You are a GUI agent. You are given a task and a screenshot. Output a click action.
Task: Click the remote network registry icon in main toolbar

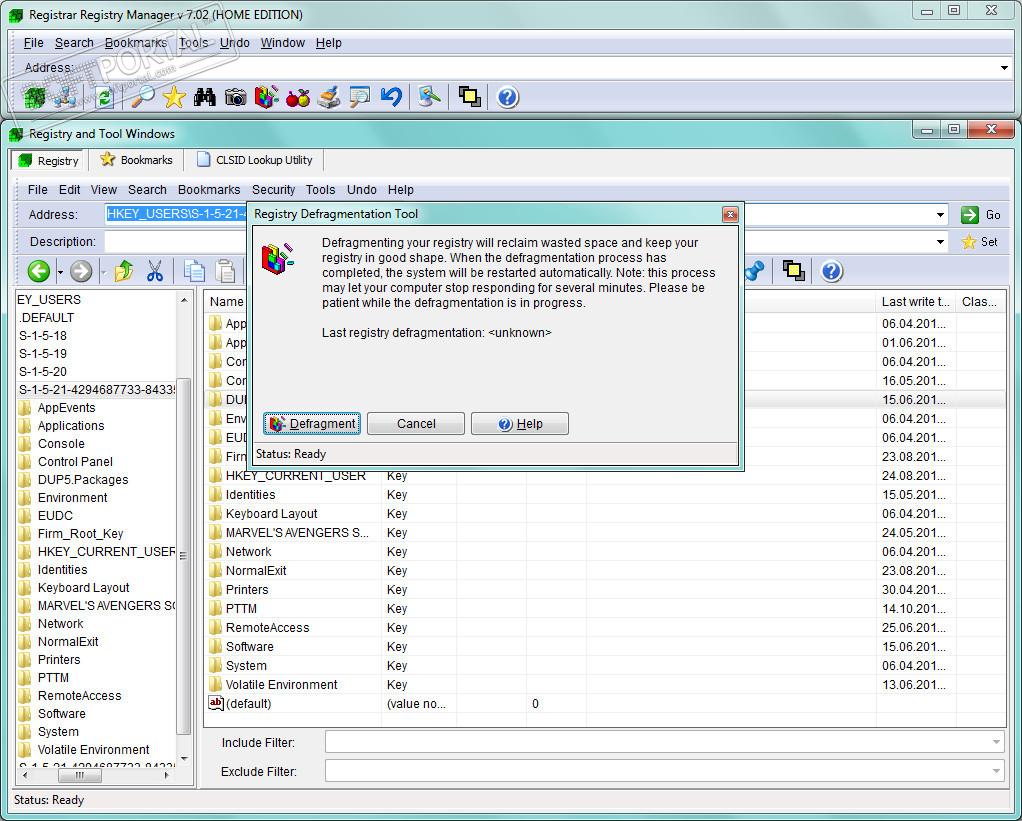coord(66,98)
